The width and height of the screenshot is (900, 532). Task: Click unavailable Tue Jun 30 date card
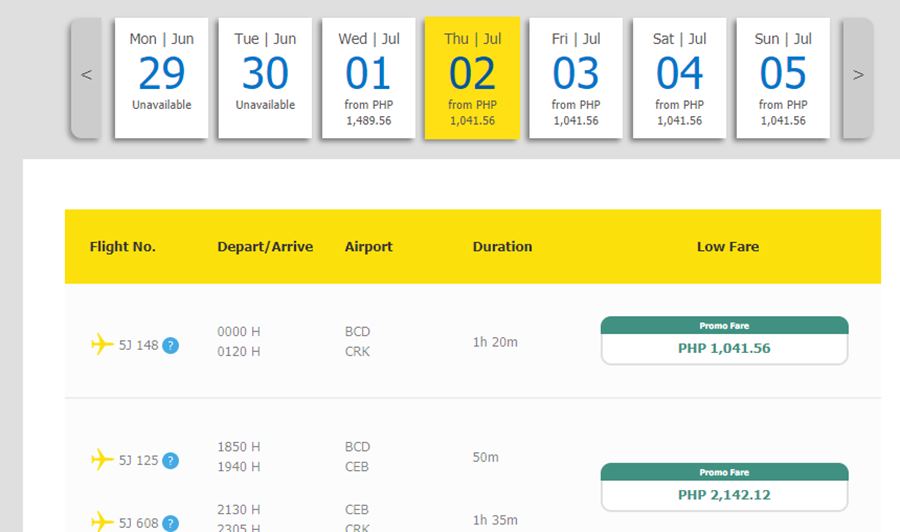pyautogui.click(x=265, y=77)
